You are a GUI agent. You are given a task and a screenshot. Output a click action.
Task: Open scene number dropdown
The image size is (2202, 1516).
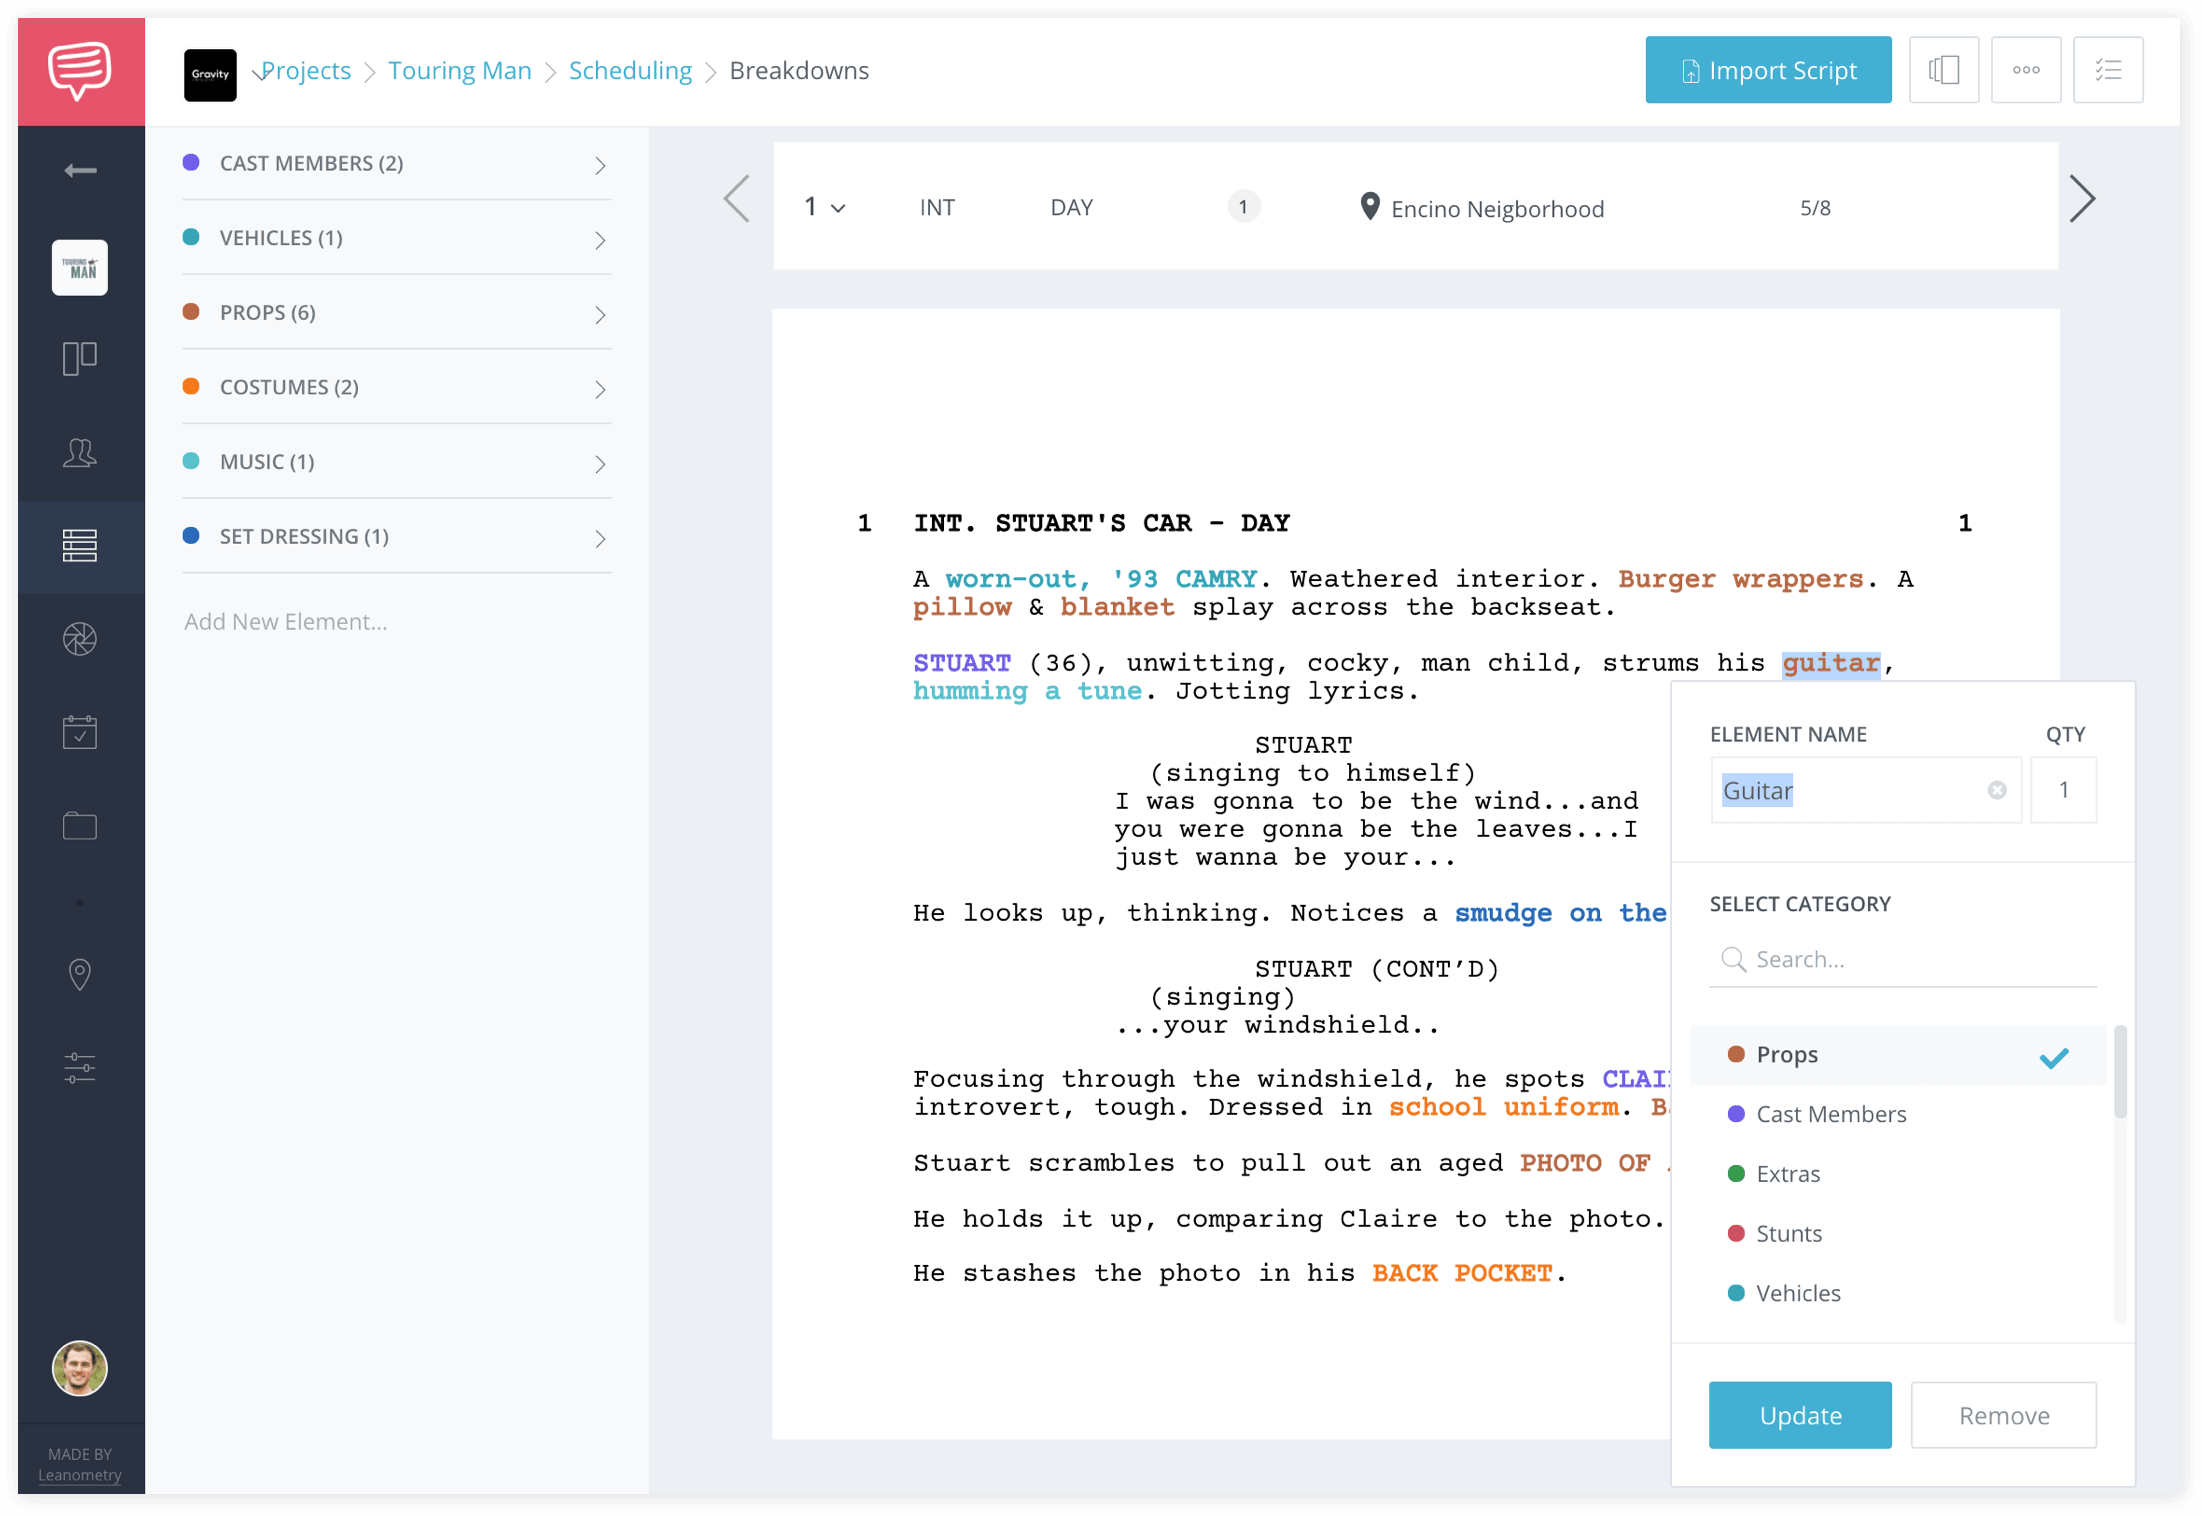[x=823, y=207]
